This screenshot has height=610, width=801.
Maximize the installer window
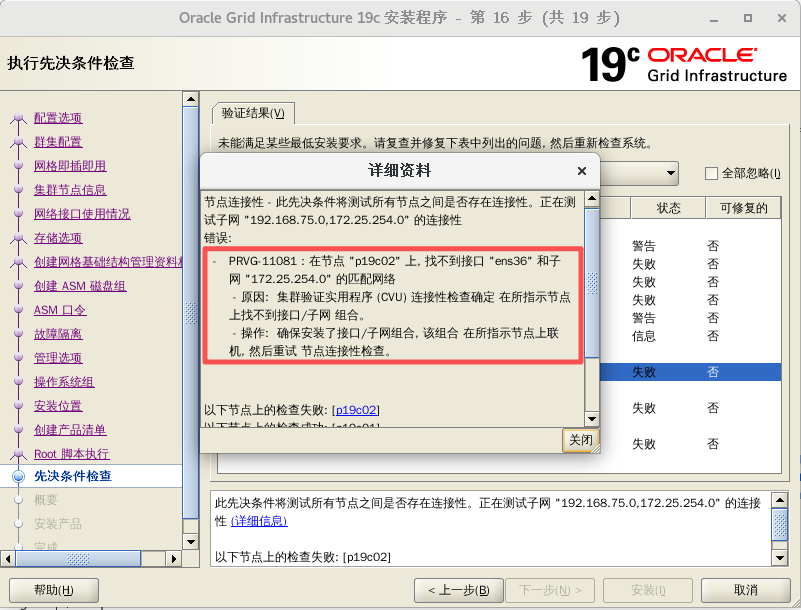pos(748,18)
